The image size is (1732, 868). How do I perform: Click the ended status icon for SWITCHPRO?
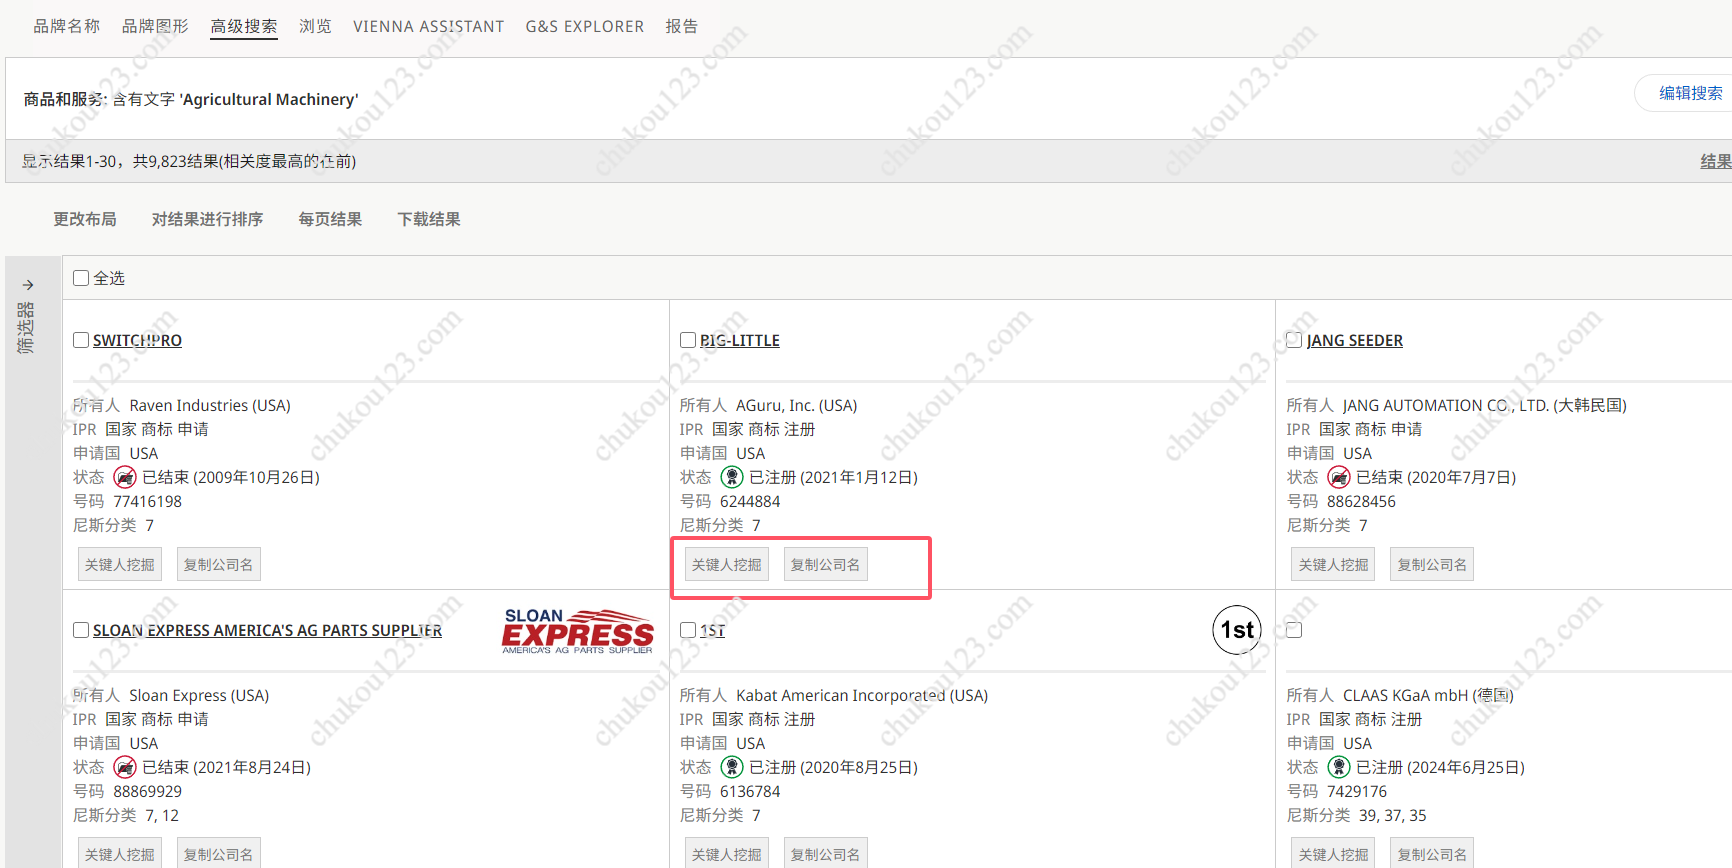click(x=125, y=477)
